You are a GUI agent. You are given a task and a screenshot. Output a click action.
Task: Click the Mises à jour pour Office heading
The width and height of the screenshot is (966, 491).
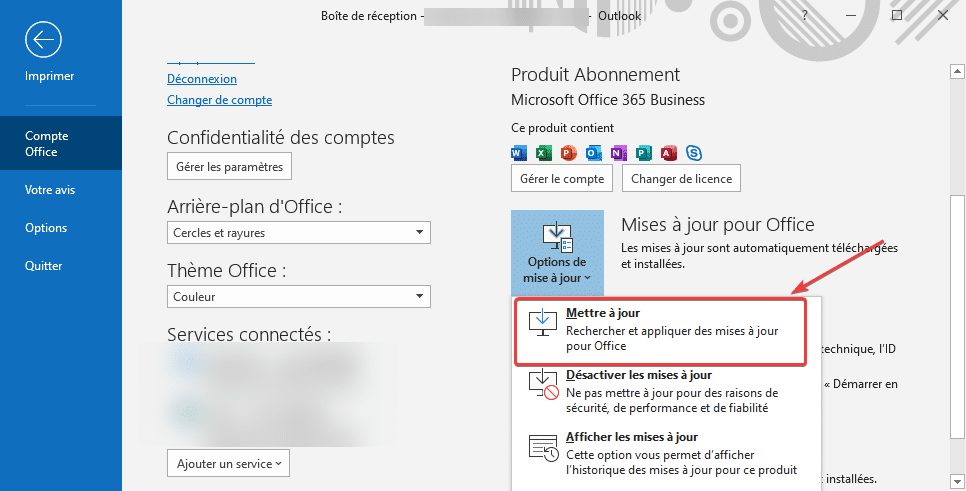tap(718, 224)
